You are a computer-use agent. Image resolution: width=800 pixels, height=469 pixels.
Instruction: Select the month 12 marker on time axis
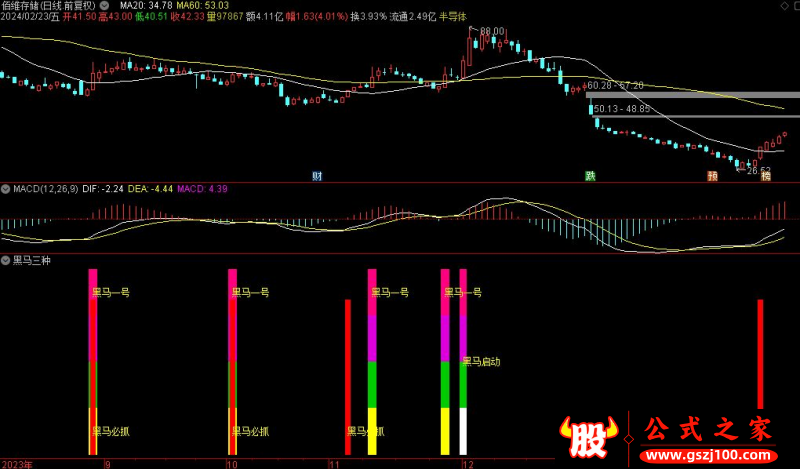(466, 464)
